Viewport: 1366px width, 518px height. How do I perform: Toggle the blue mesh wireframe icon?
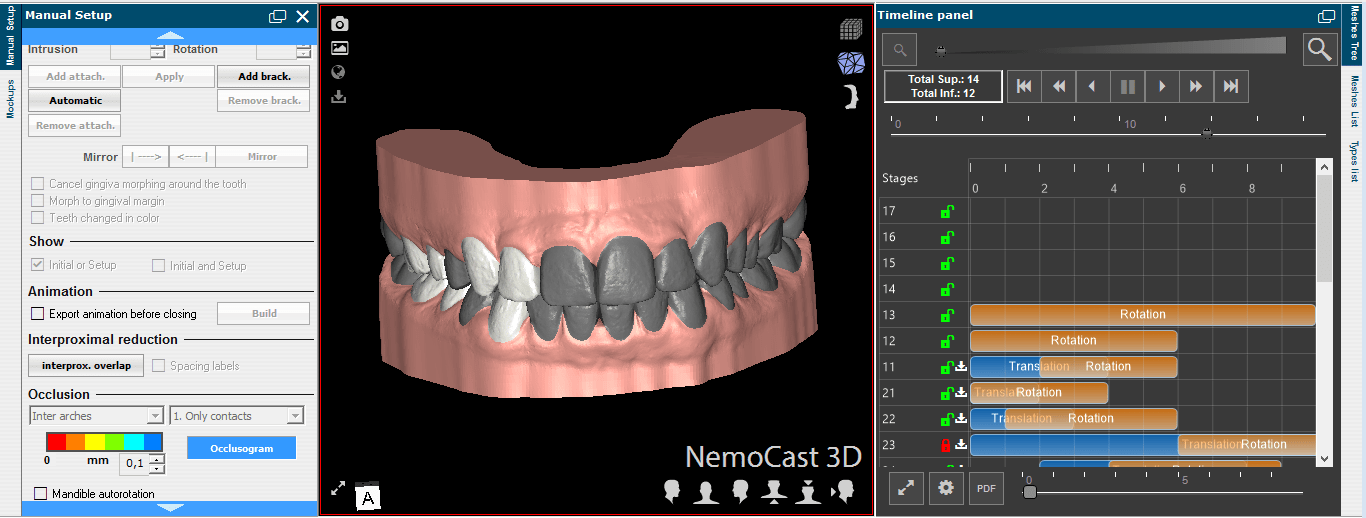[x=851, y=63]
